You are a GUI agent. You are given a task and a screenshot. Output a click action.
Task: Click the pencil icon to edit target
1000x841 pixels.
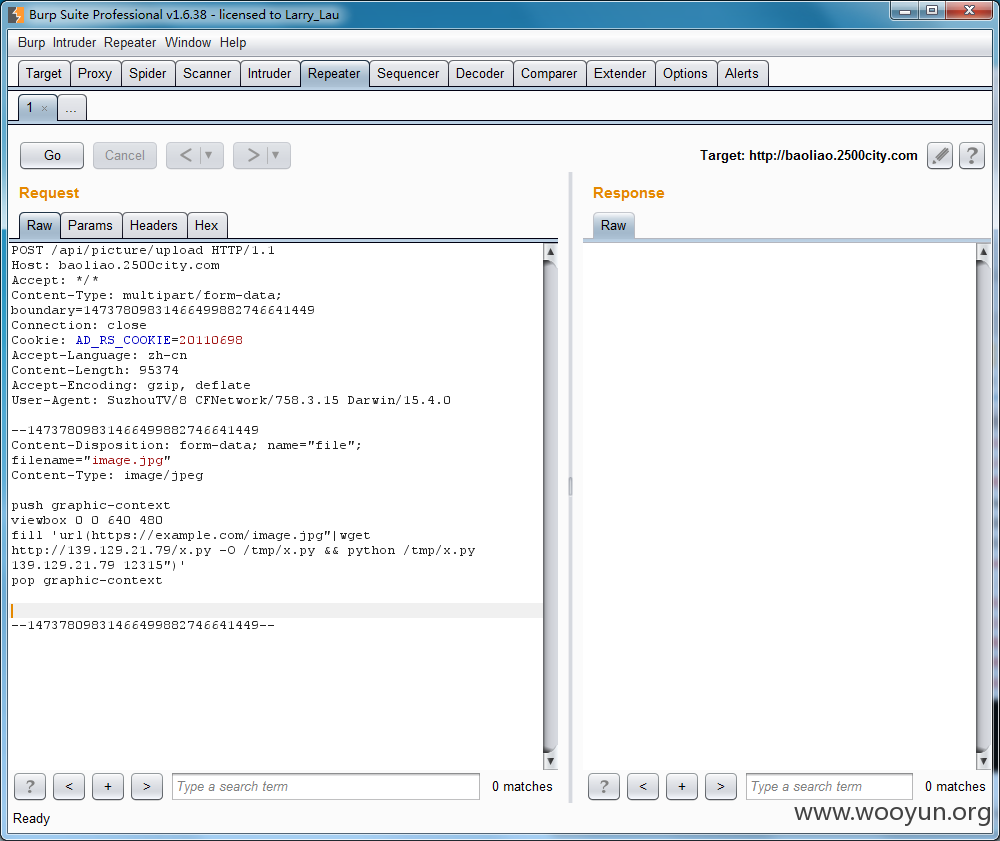(939, 156)
